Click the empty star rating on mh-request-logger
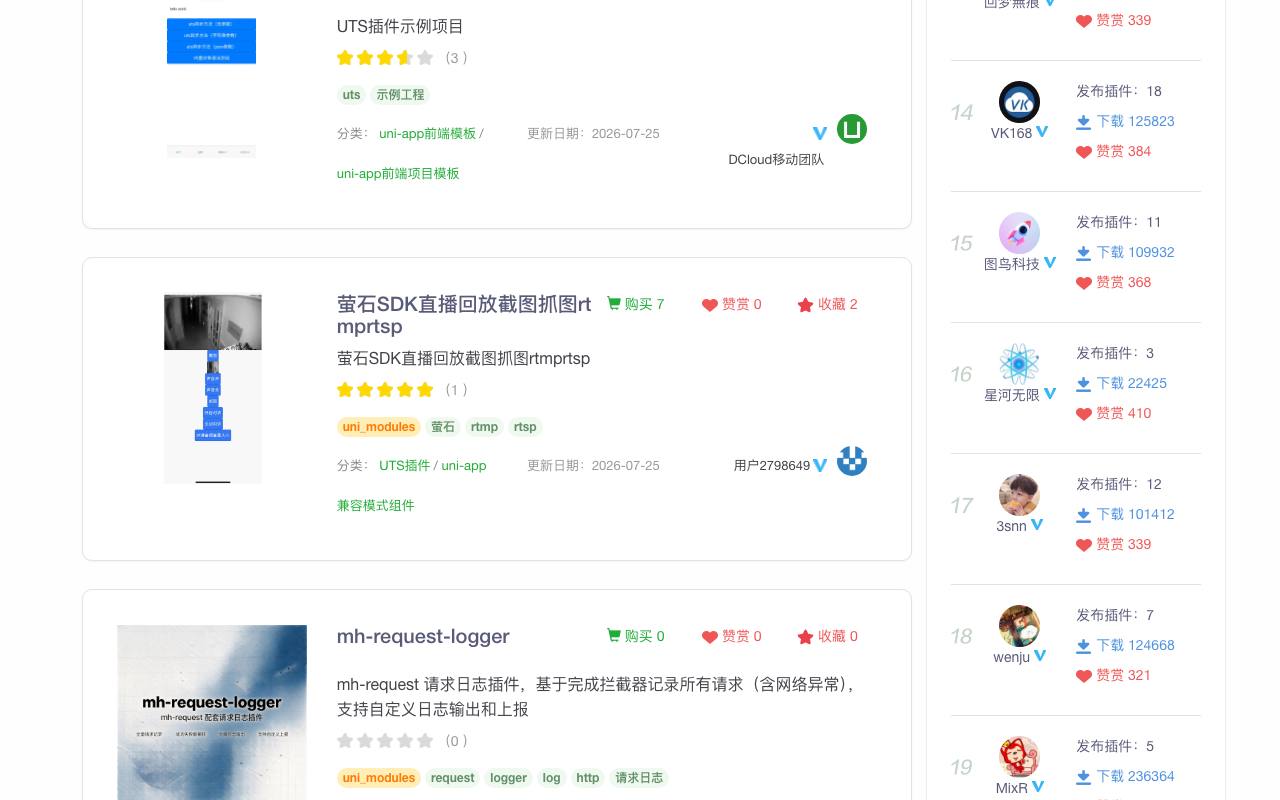This screenshot has width=1280, height=800. (x=385, y=741)
